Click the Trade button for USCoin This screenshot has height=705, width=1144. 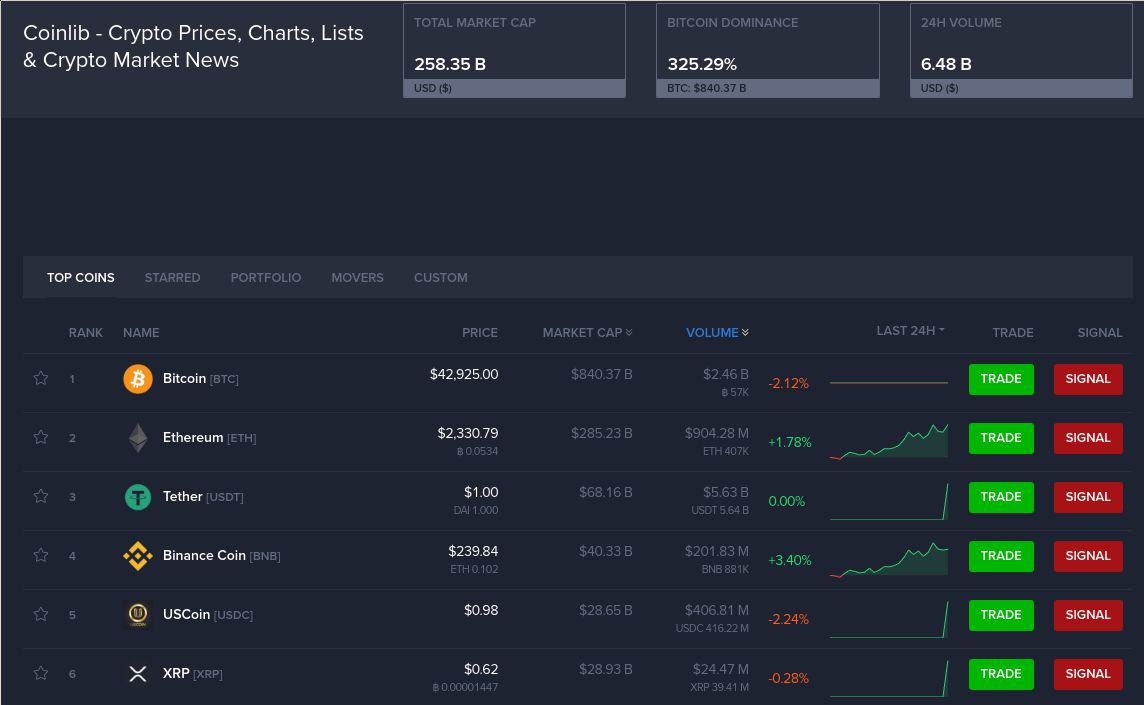(x=1001, y=615)
